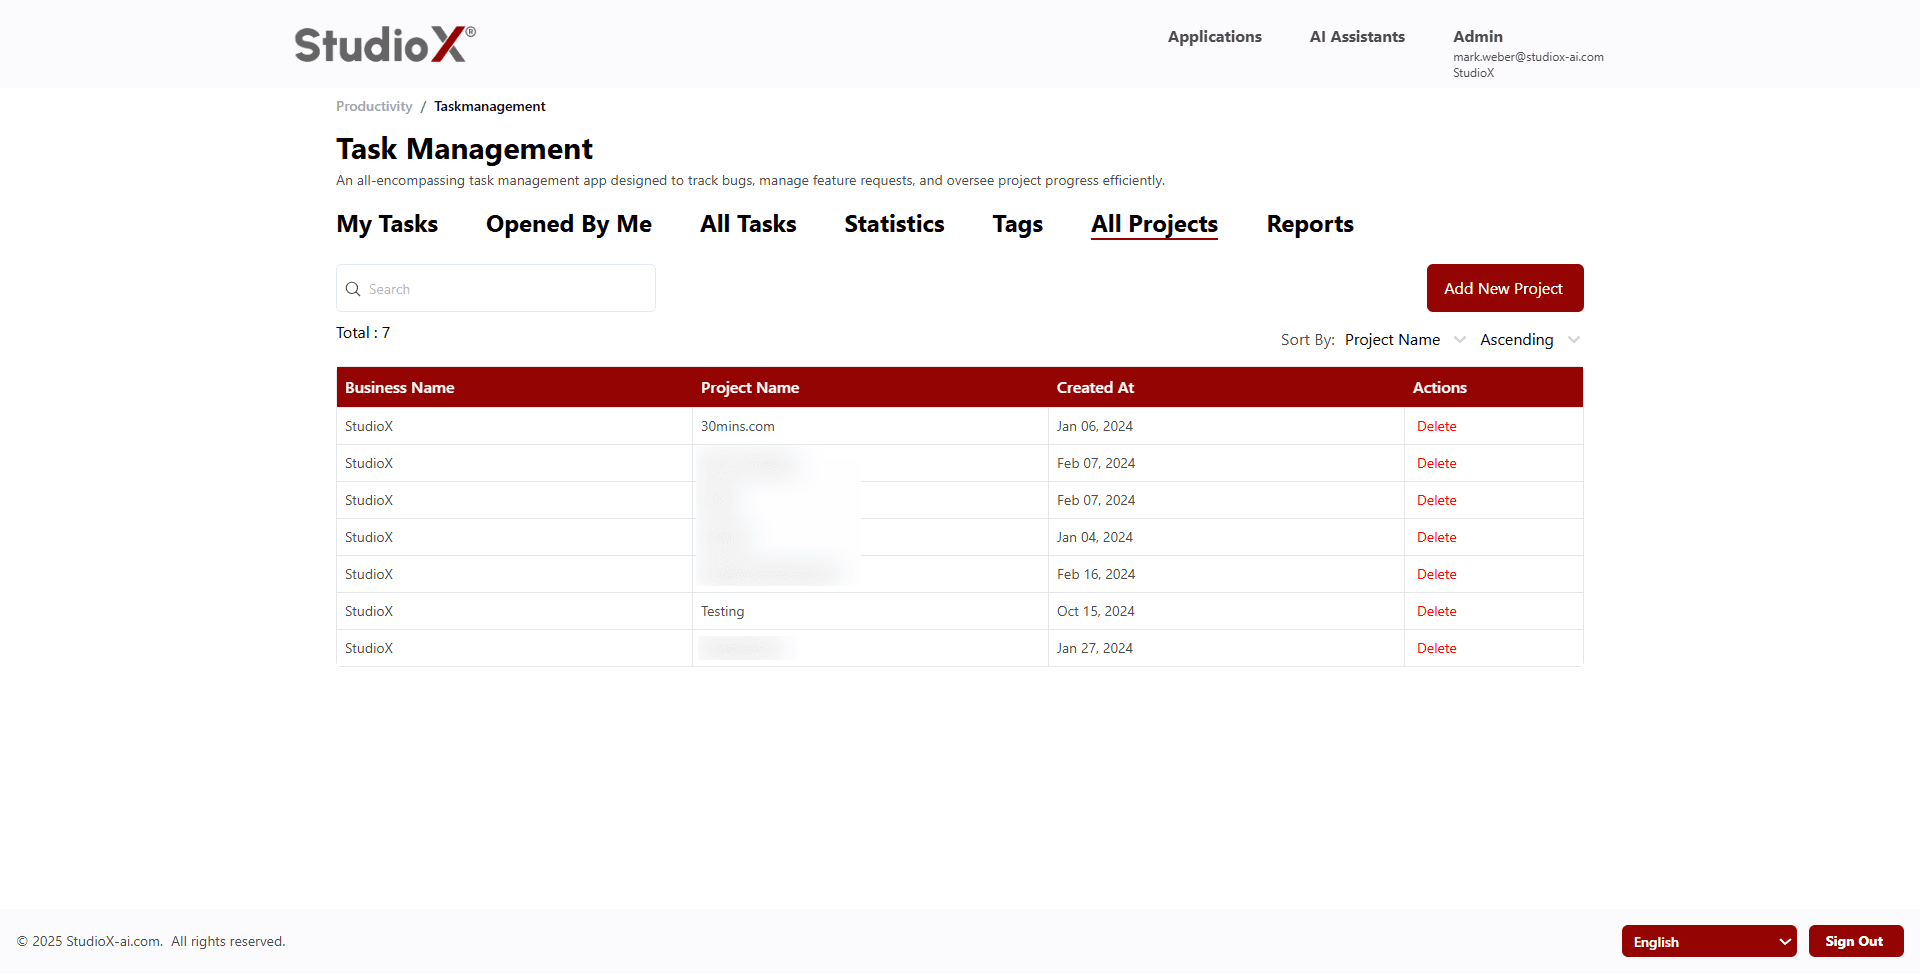Open the Opened By Me tab
The width and height of the screenshot is (1920, 974).
click(x=568, y=224)
